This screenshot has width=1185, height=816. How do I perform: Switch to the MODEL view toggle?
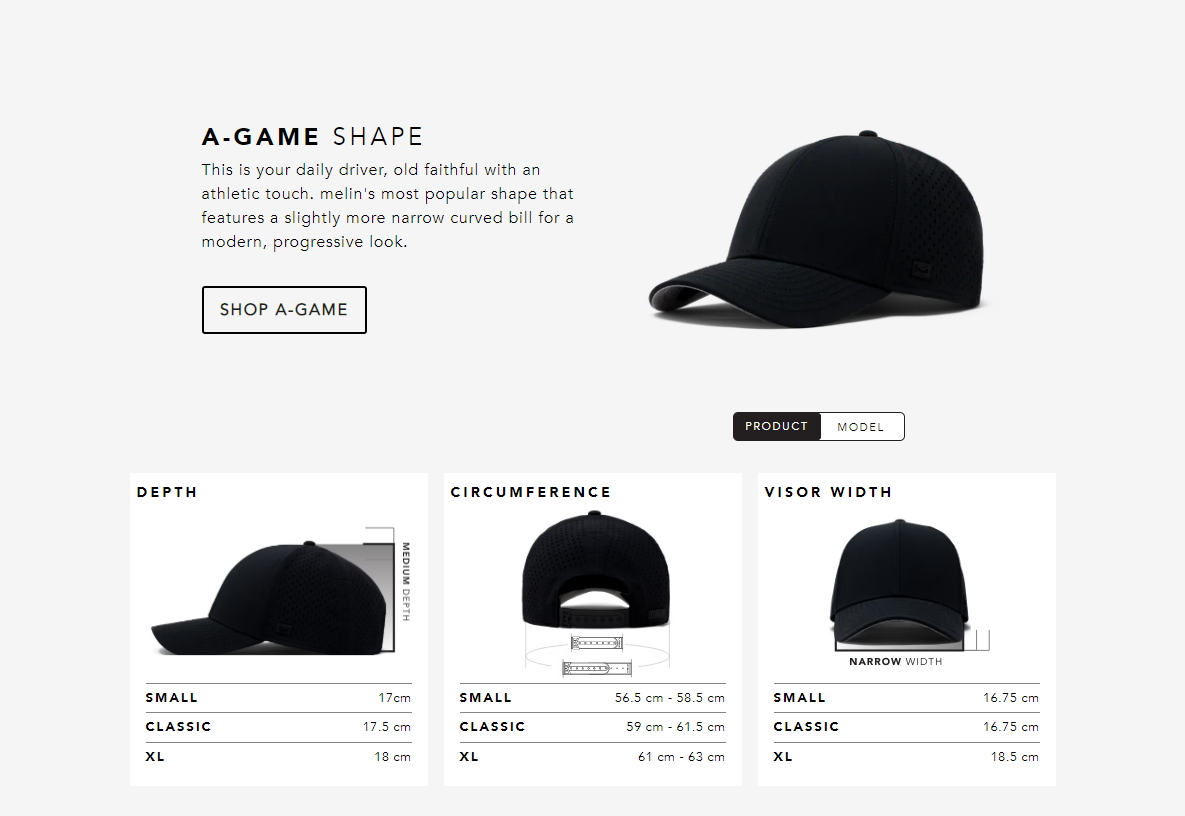(861, 427)
